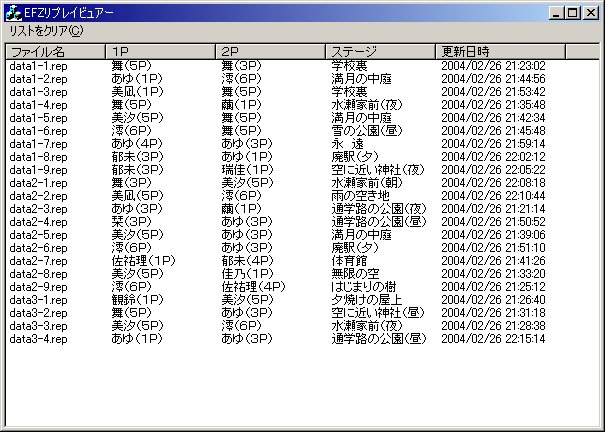Sort list by 1P column header

point(160,51)
